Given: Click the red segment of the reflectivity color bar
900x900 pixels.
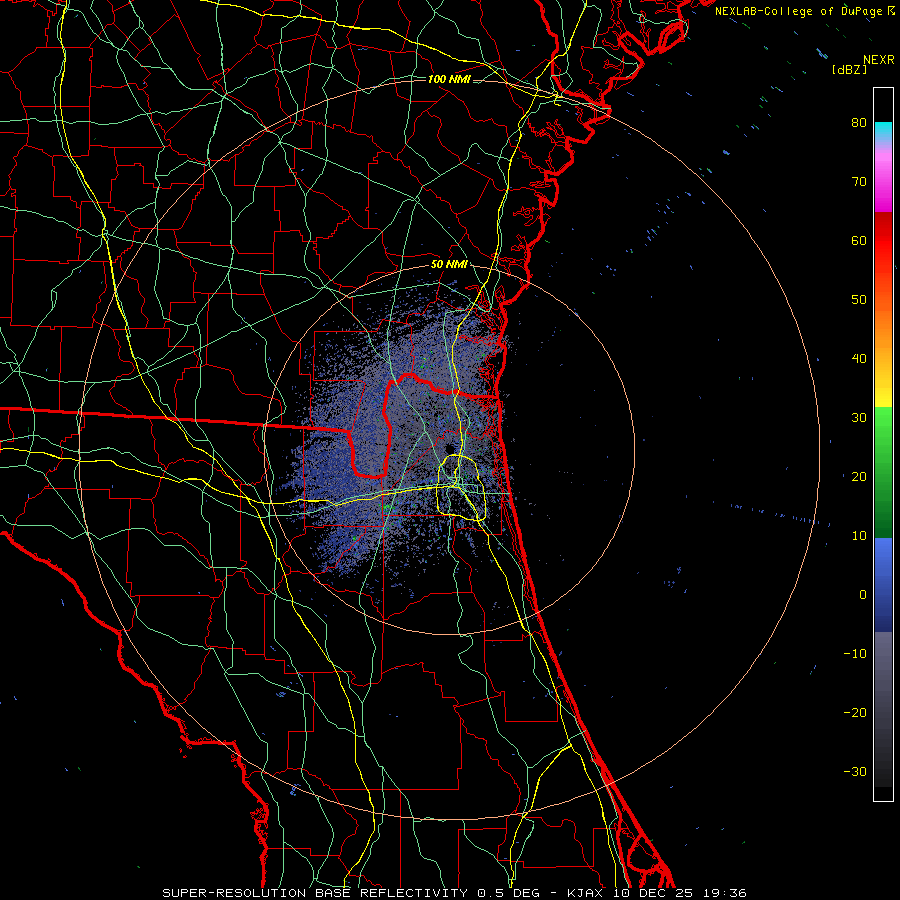Looking at the screenshot, I should click(883, 241).
